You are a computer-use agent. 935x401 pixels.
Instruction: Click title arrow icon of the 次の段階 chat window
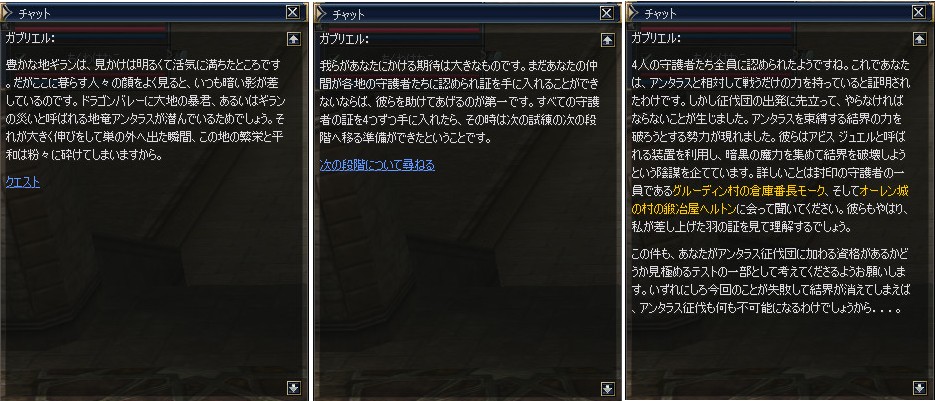319,13
